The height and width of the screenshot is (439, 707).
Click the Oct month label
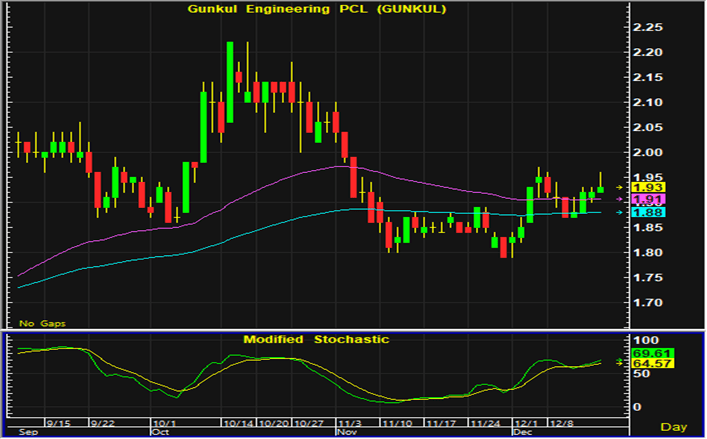click(161, 432)
